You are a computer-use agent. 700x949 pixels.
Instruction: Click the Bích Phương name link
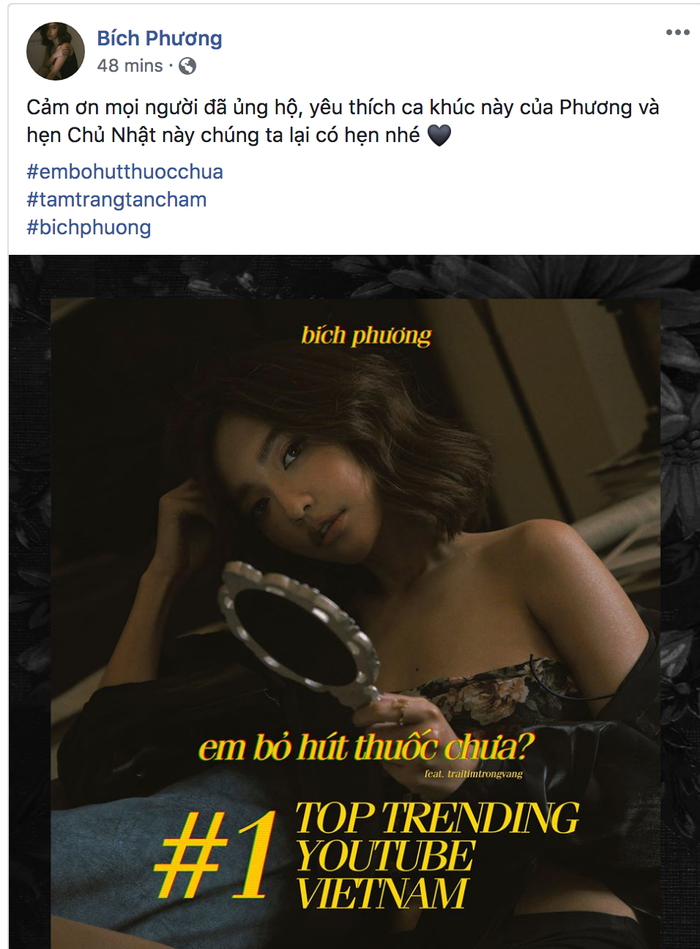point(160,38)
